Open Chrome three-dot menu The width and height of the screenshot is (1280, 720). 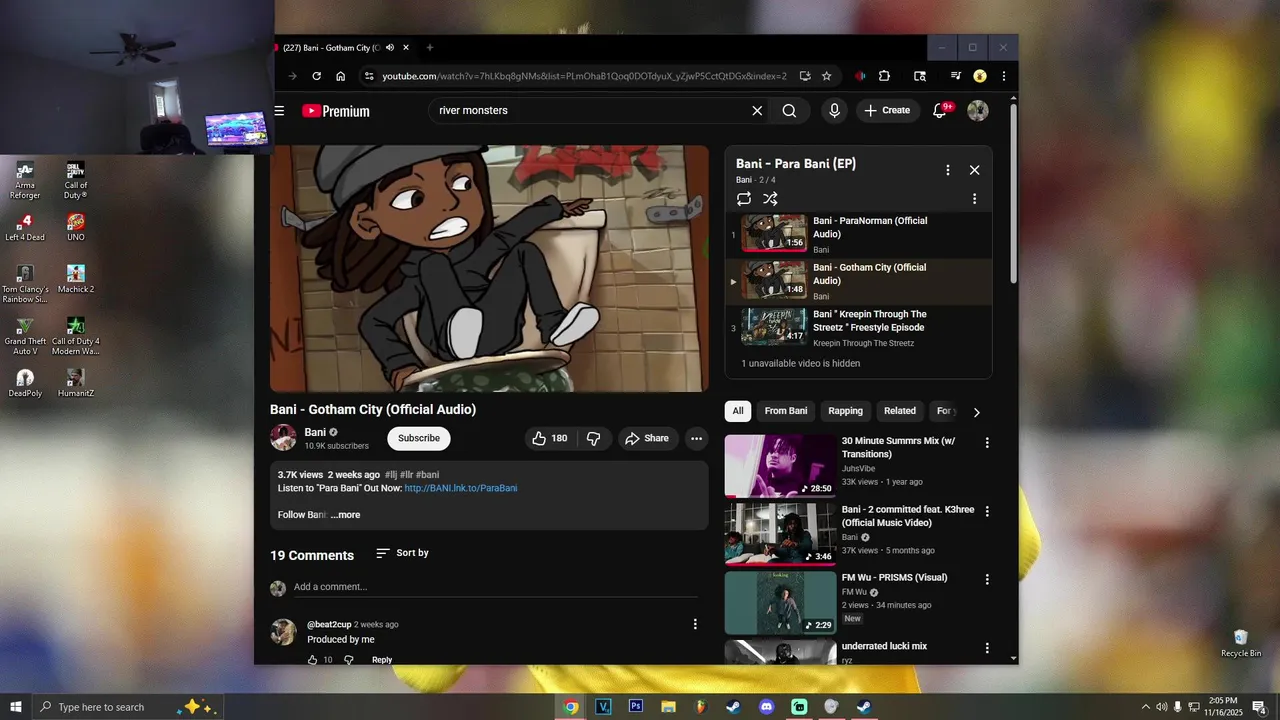(x=1004, y=76)
